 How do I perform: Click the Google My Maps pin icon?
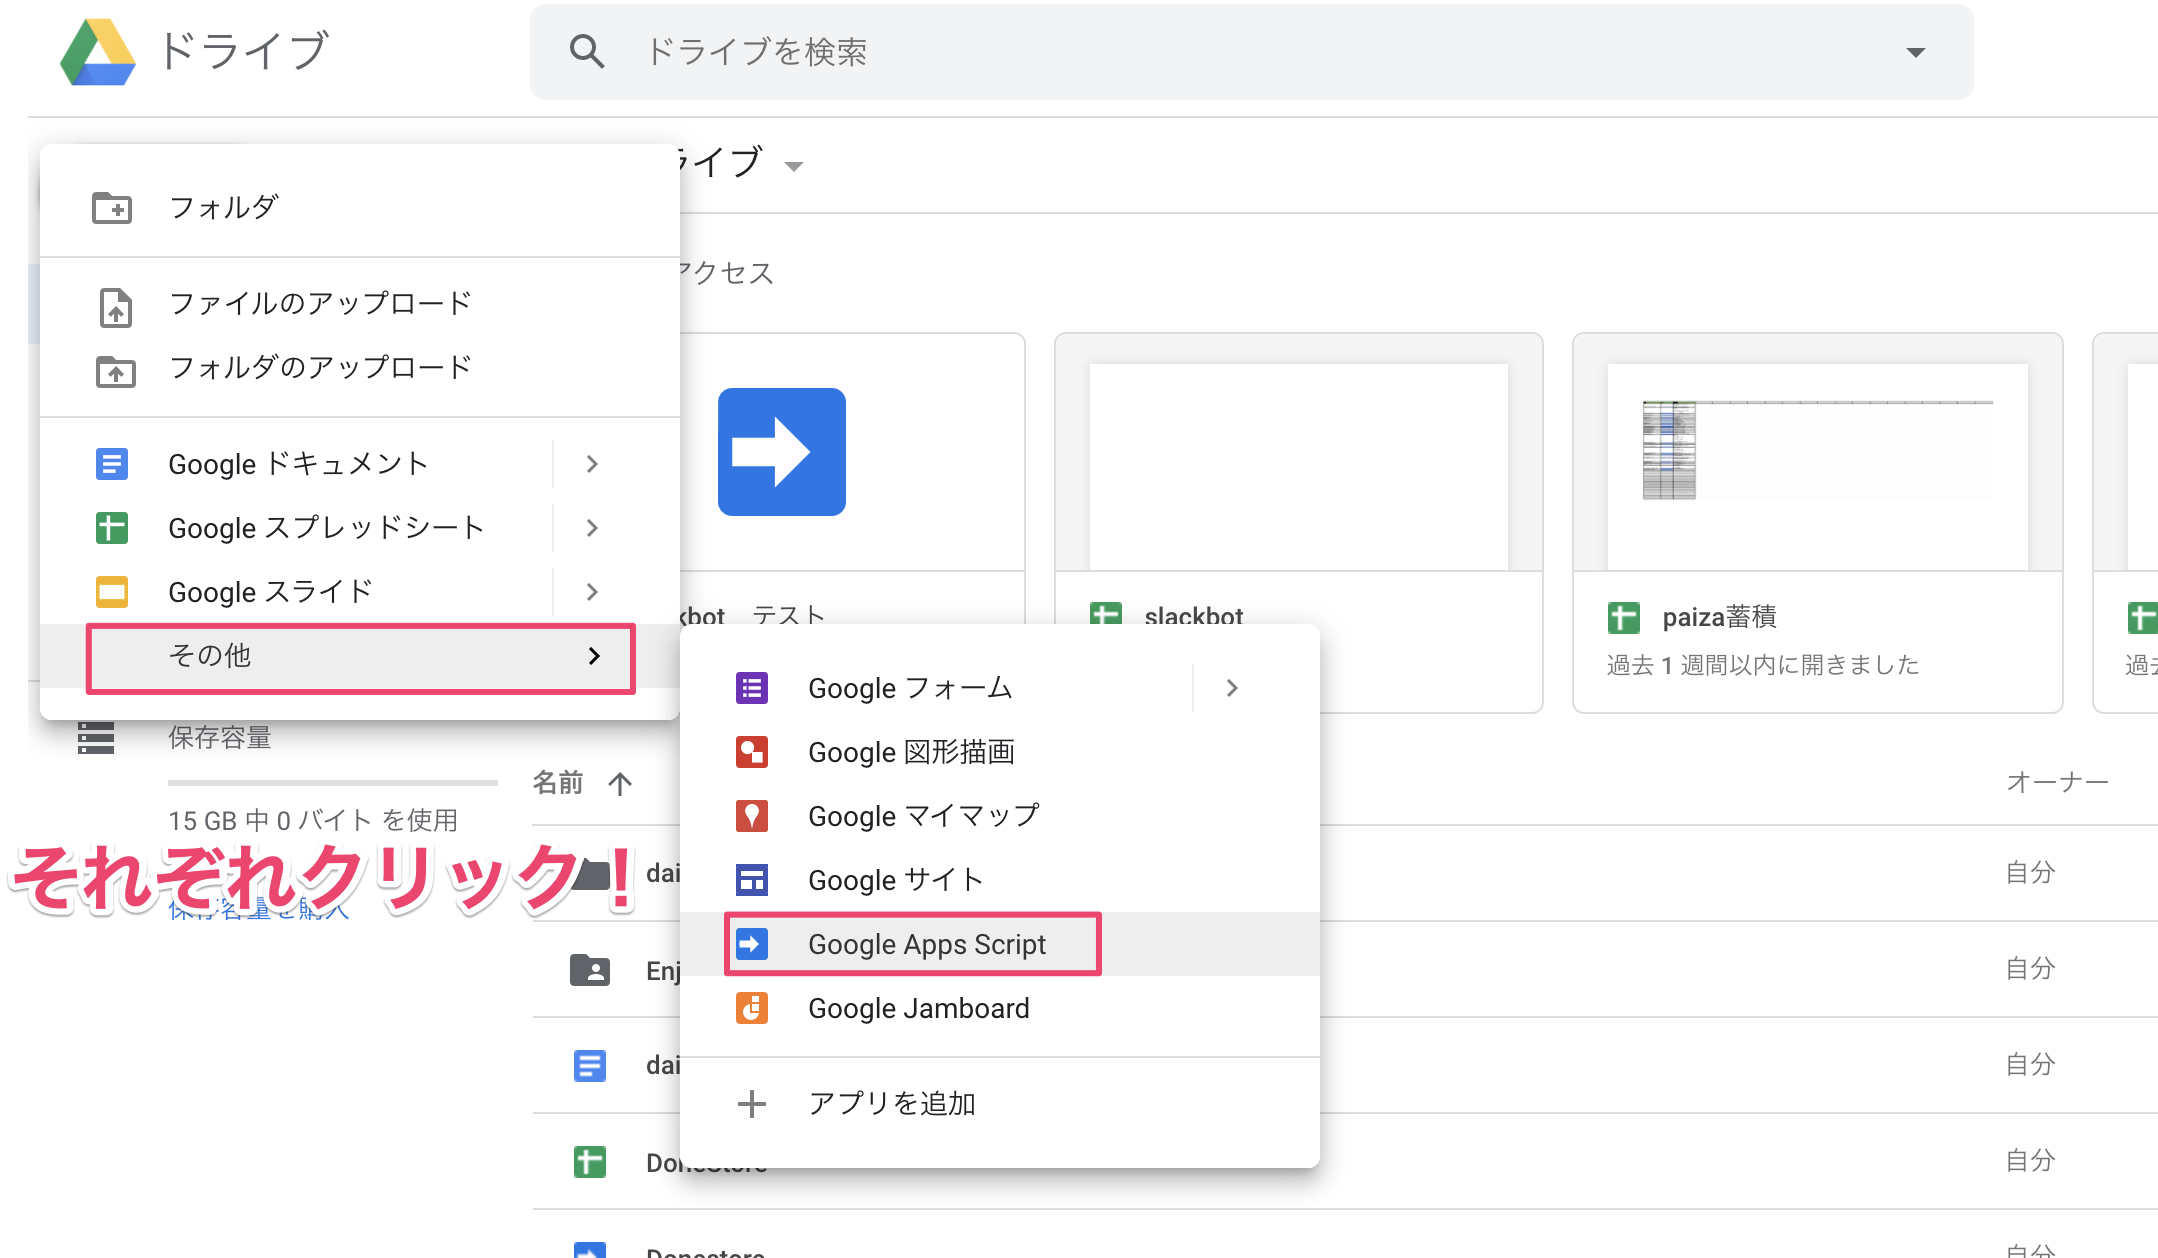[x=752, y=816]
